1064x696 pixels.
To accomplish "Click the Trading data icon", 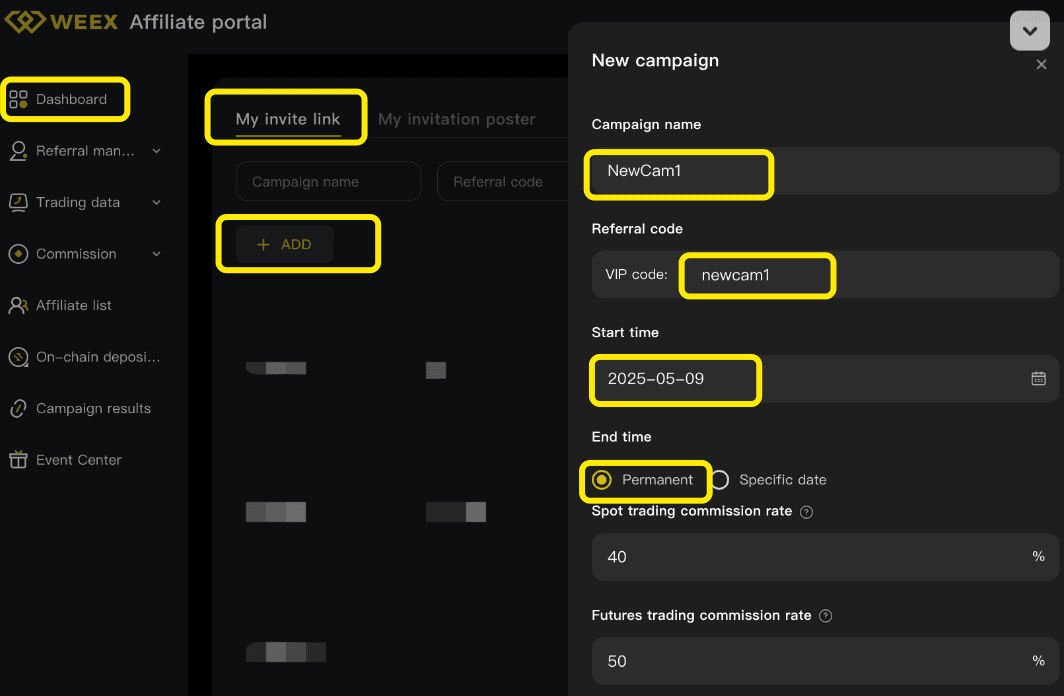I will tap(18, 203).
